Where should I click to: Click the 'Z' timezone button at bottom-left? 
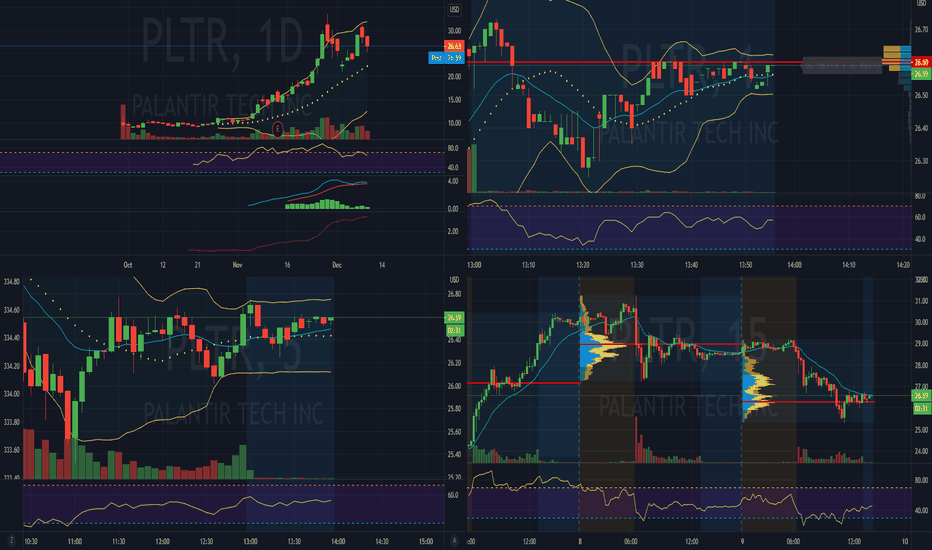[11, 540]
